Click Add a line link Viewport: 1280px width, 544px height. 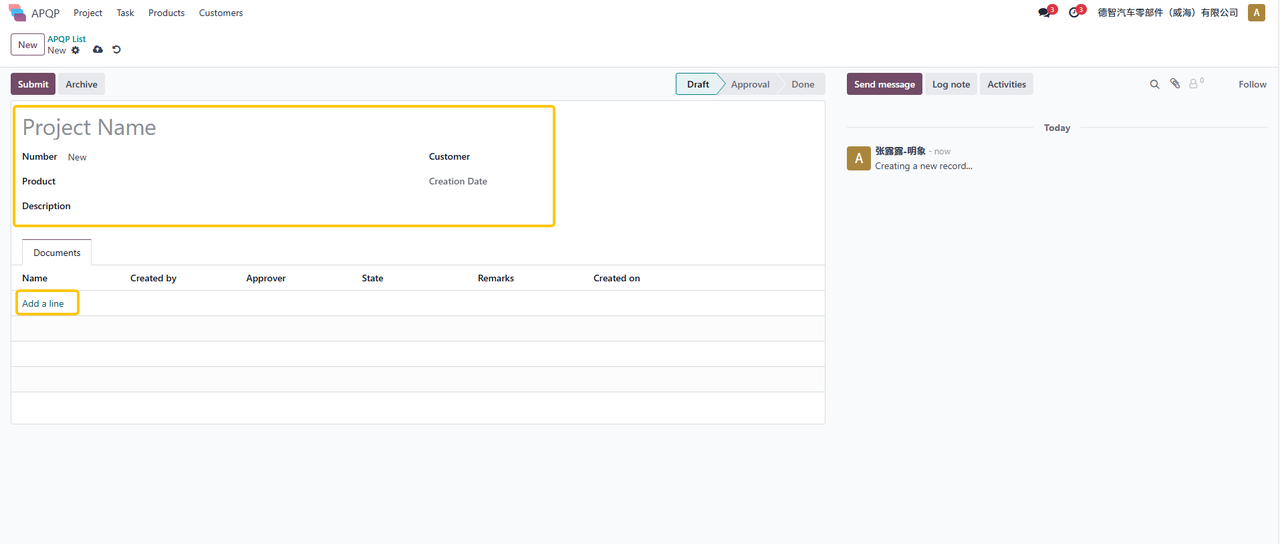tap(43, 304)
